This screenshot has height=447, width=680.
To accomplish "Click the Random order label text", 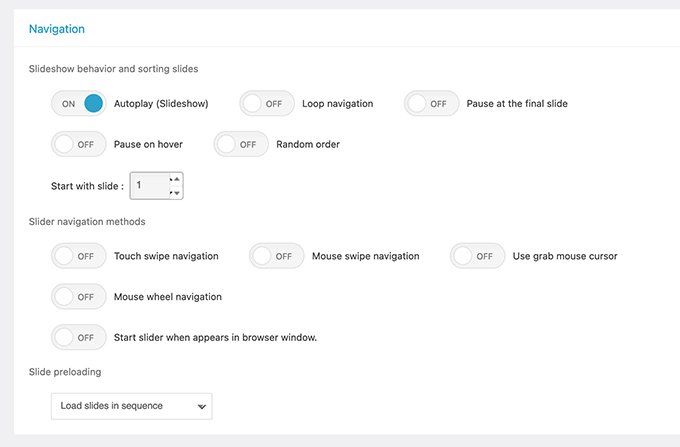I will click(308, 144).
